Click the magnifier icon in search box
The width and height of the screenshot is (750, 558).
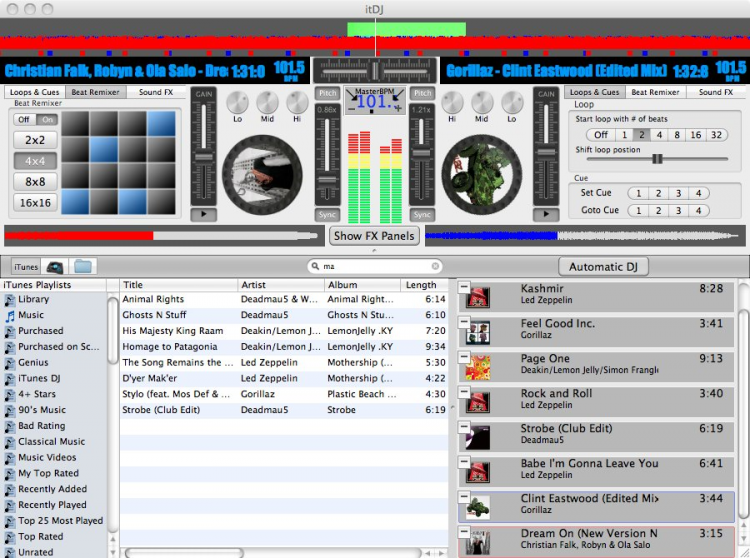click(x=315, y=266)
